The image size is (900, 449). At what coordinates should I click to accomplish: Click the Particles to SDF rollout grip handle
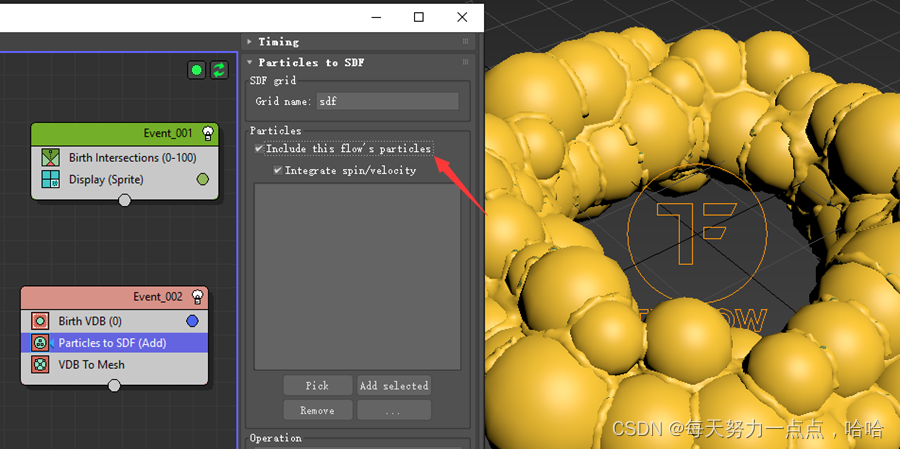point(465,63)
